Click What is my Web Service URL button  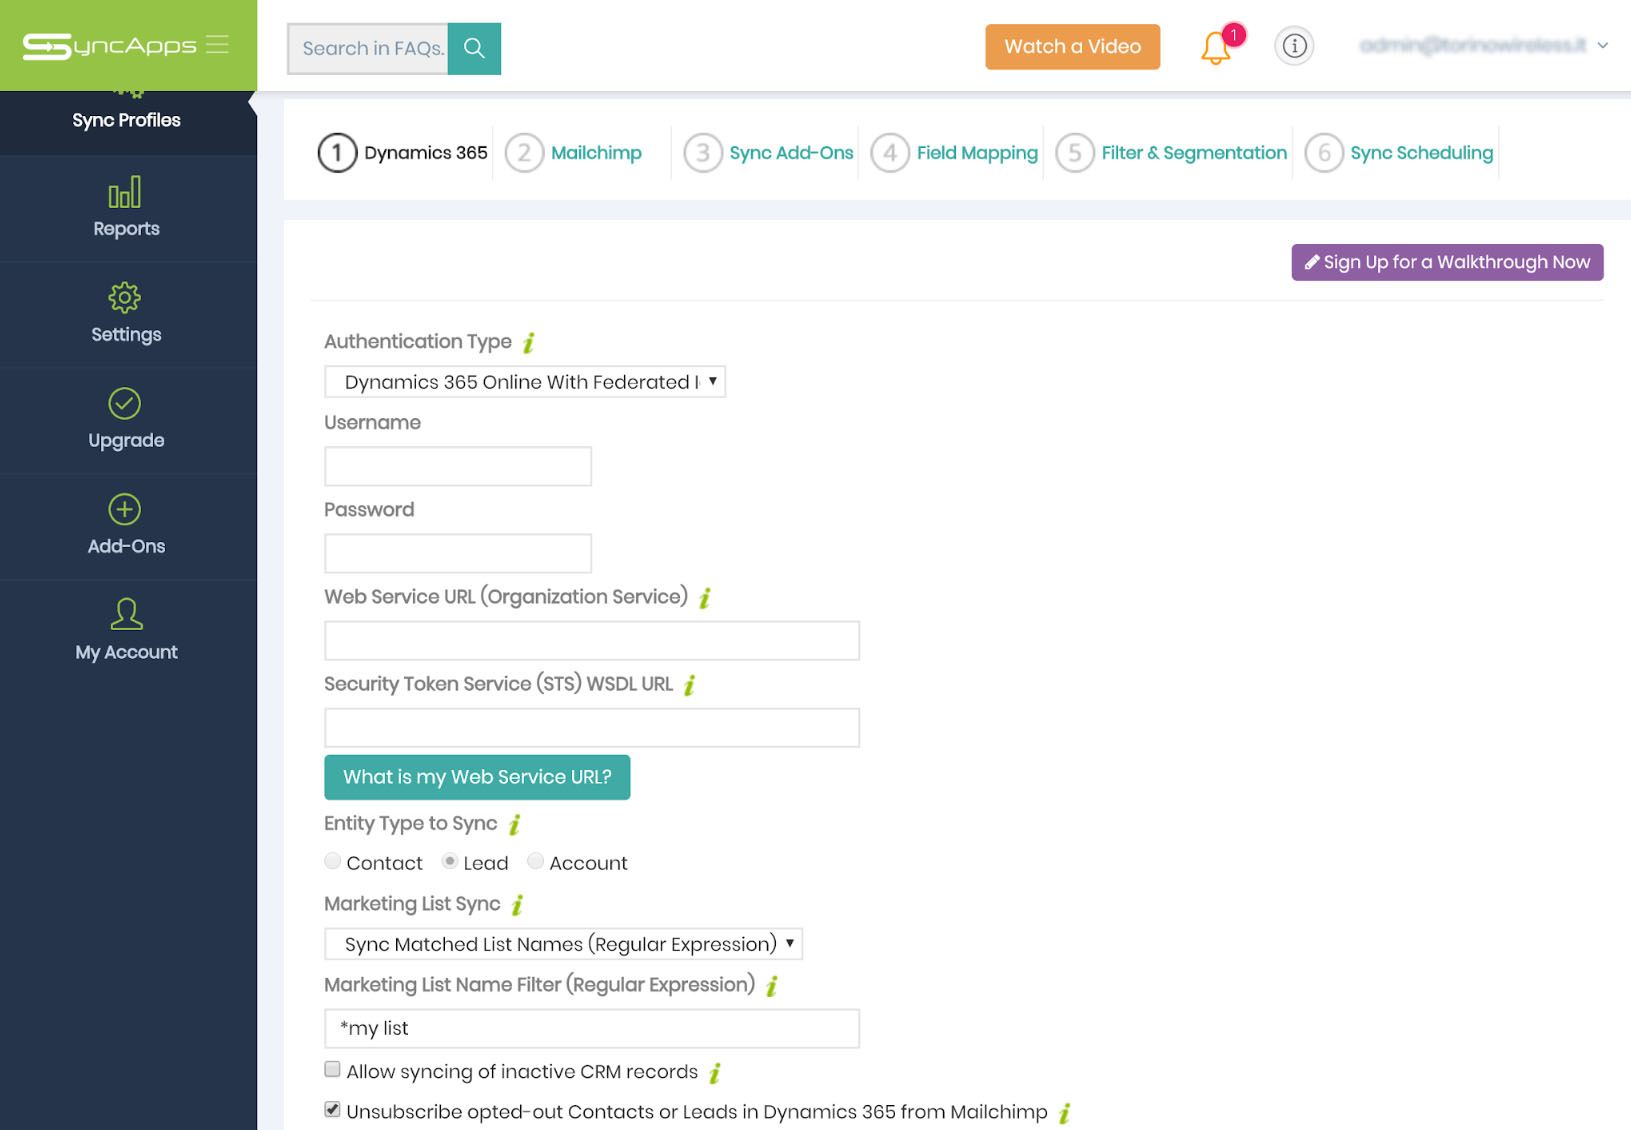(477, 777)
